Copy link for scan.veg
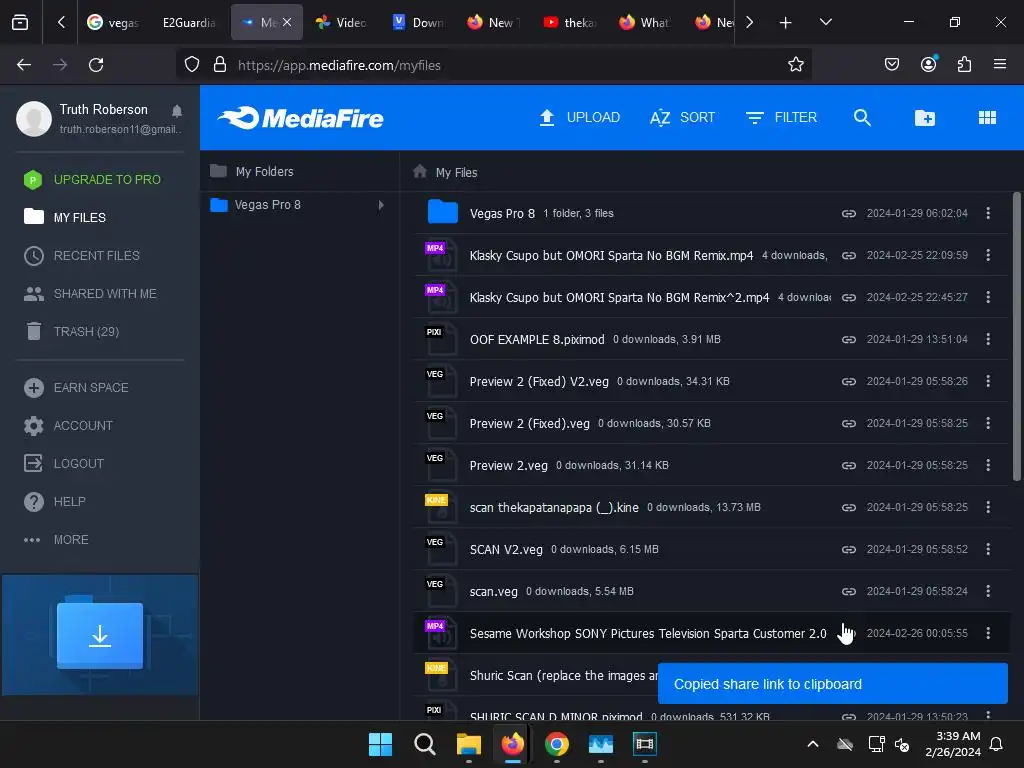 (x=848, y=592)
